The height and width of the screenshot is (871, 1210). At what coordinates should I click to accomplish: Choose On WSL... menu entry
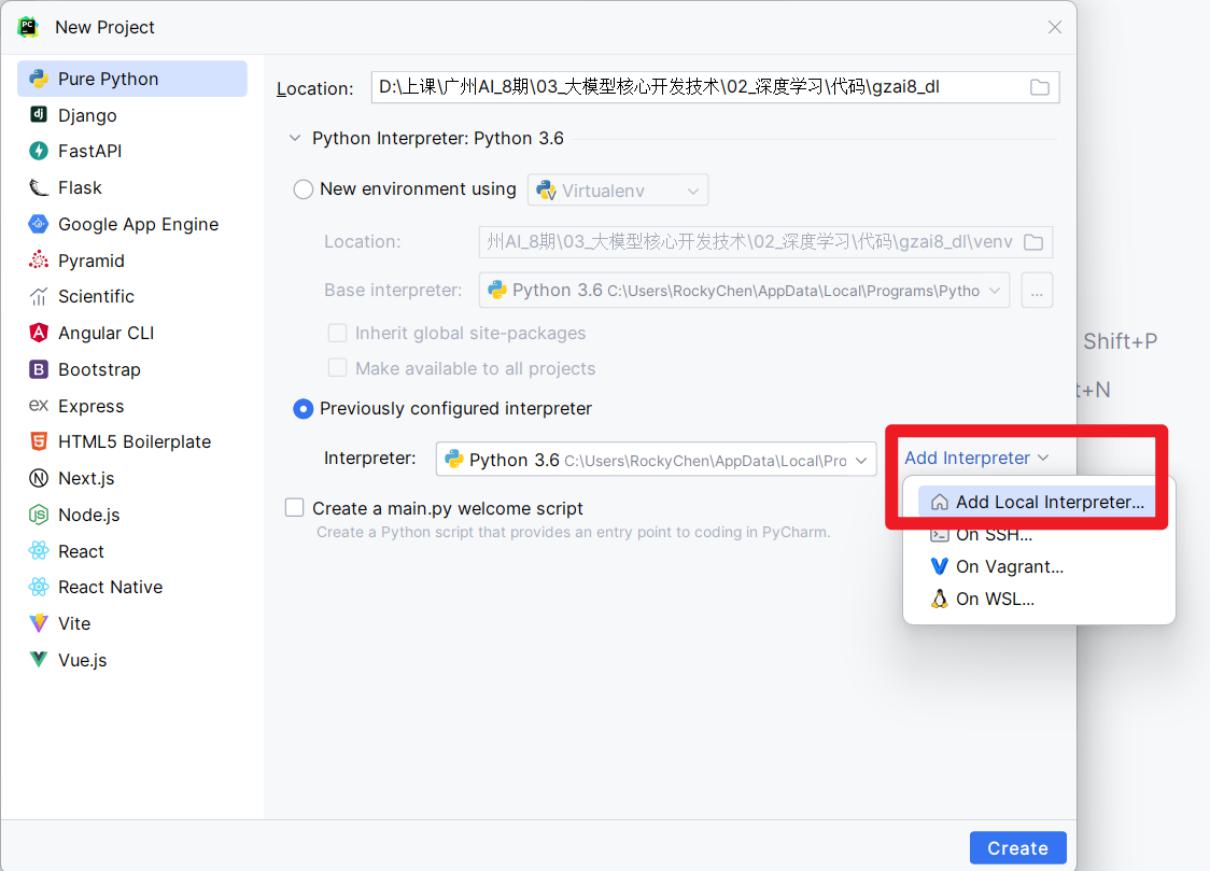(1037, 600)
